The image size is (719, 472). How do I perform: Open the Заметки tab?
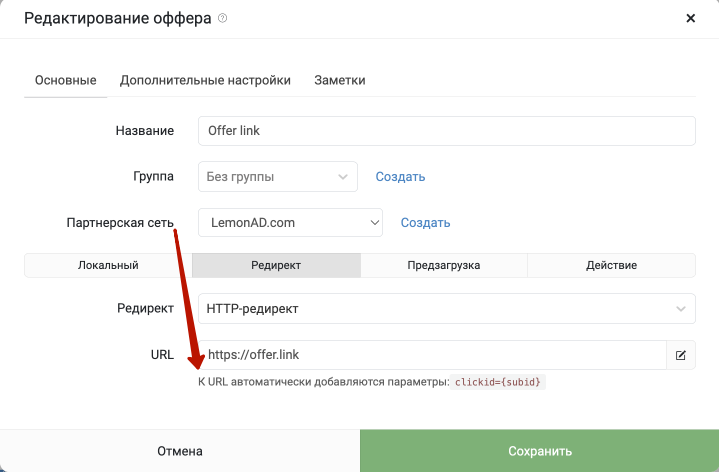coord(340,80)
